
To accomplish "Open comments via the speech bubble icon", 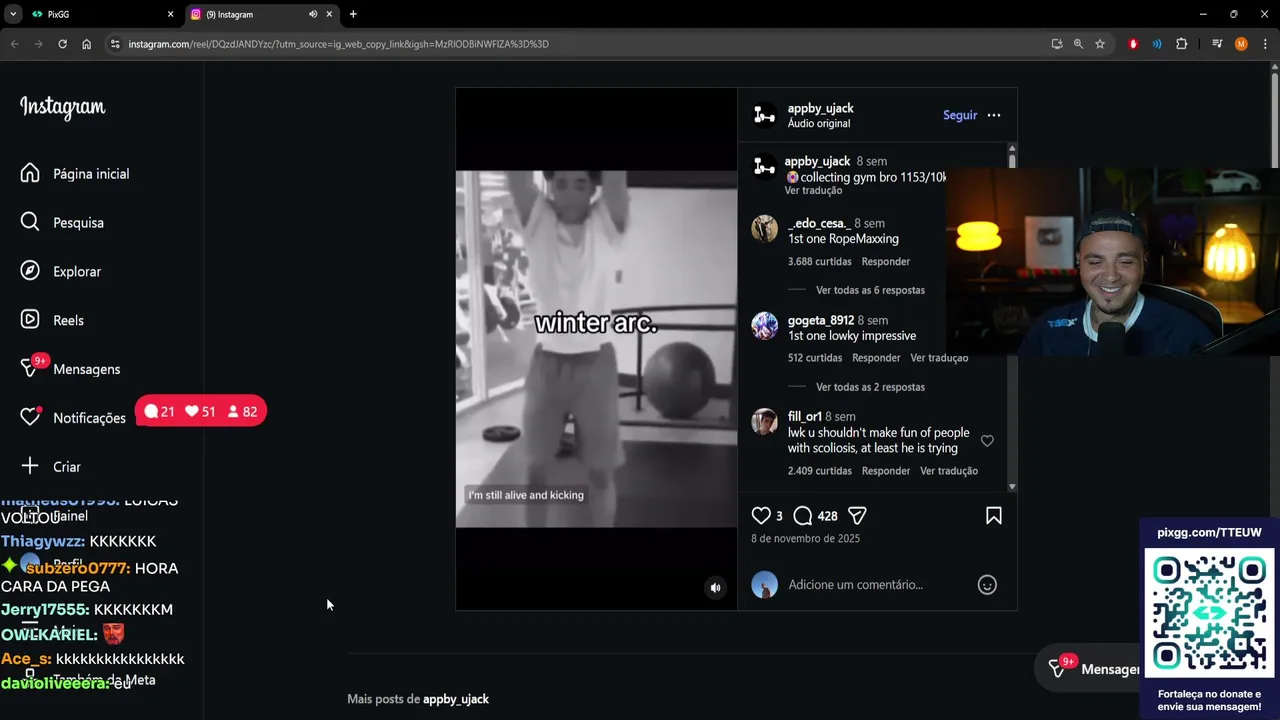I will pos(802,516).
